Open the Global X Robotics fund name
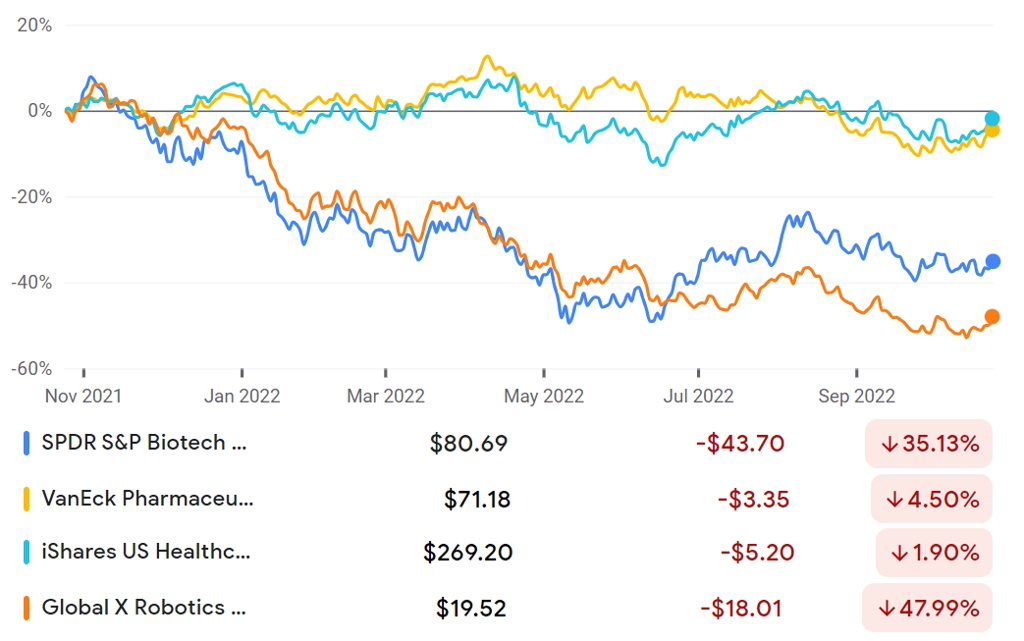The width and height of the screenshot is (1024, 641). click(x=144, y=607)
